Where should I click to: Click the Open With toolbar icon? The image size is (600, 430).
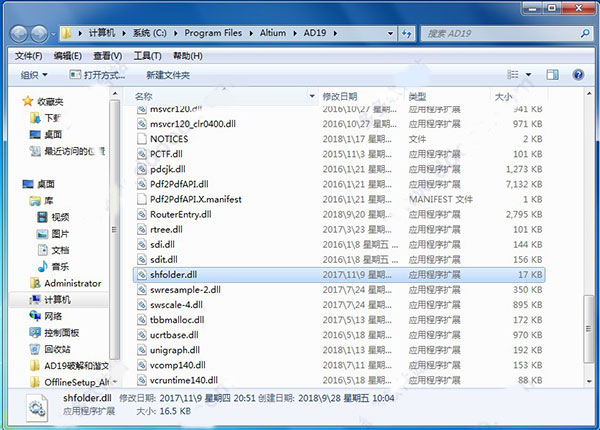coord(75,74)
